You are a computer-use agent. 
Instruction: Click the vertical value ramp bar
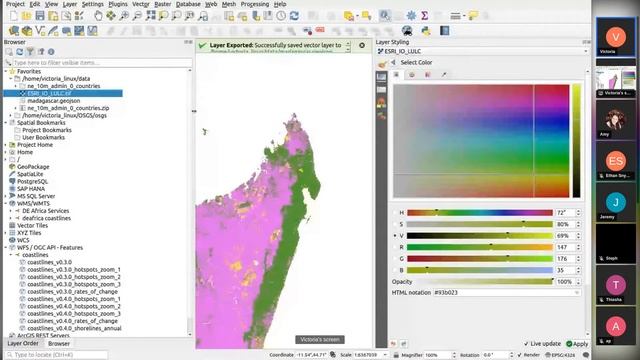pos(576,141)
